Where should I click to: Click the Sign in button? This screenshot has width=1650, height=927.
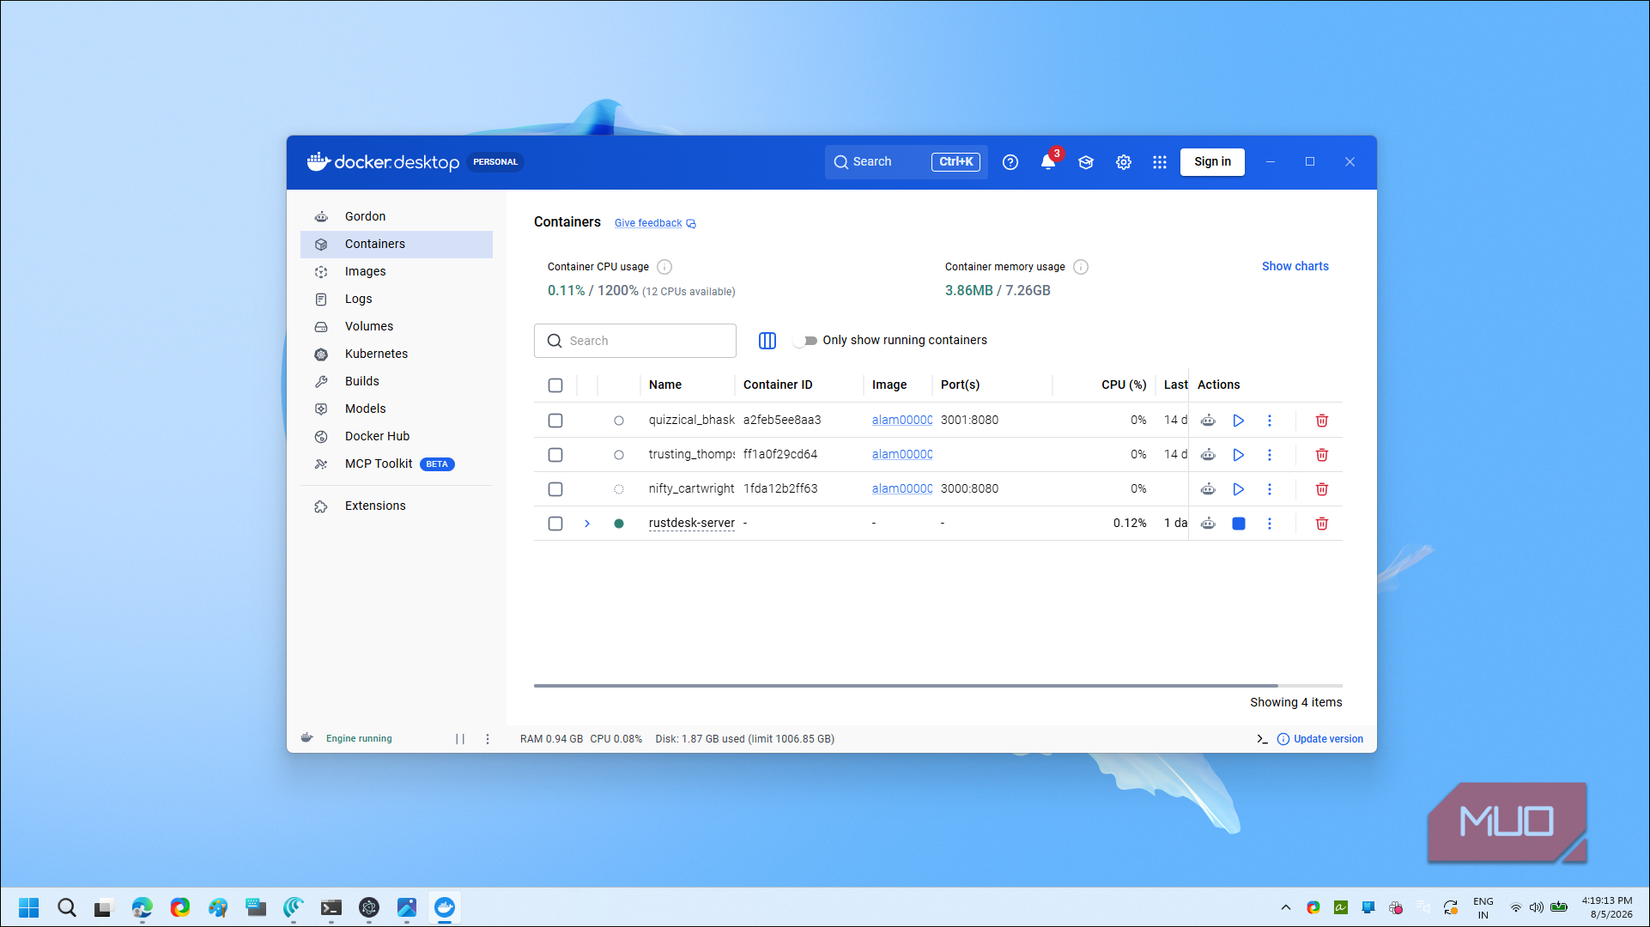tap(1212, 162)
